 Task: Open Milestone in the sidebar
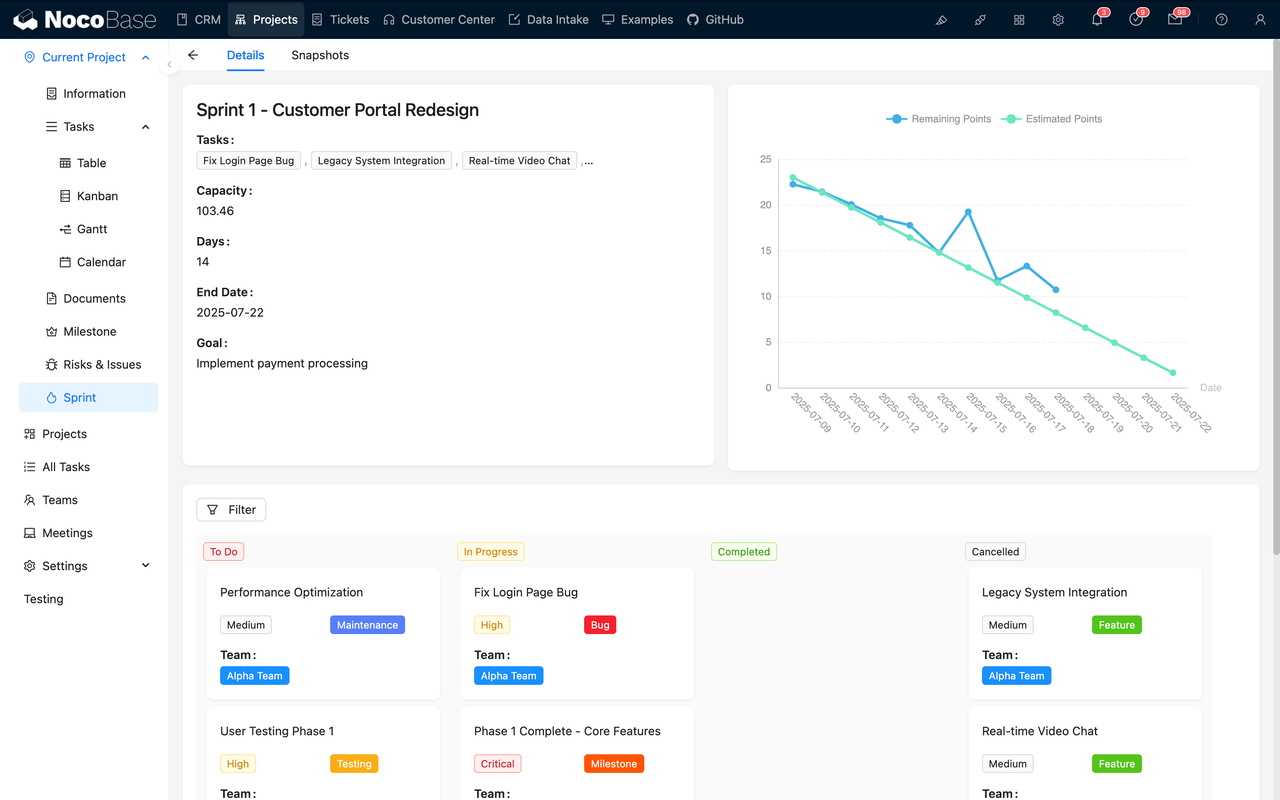[88, 331]
